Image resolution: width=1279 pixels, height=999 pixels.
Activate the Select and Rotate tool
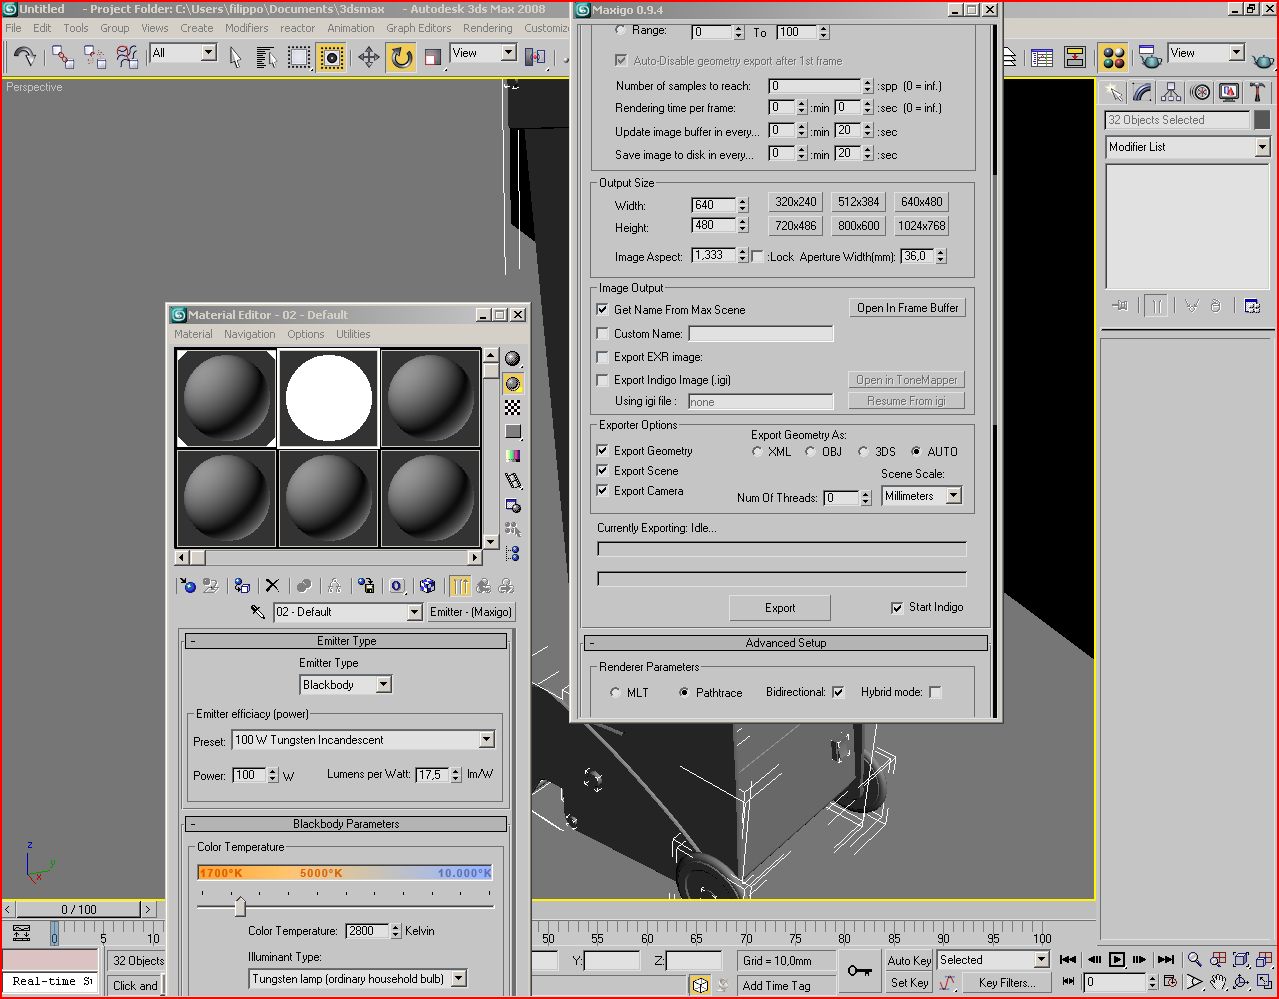(x=401, y=57)
